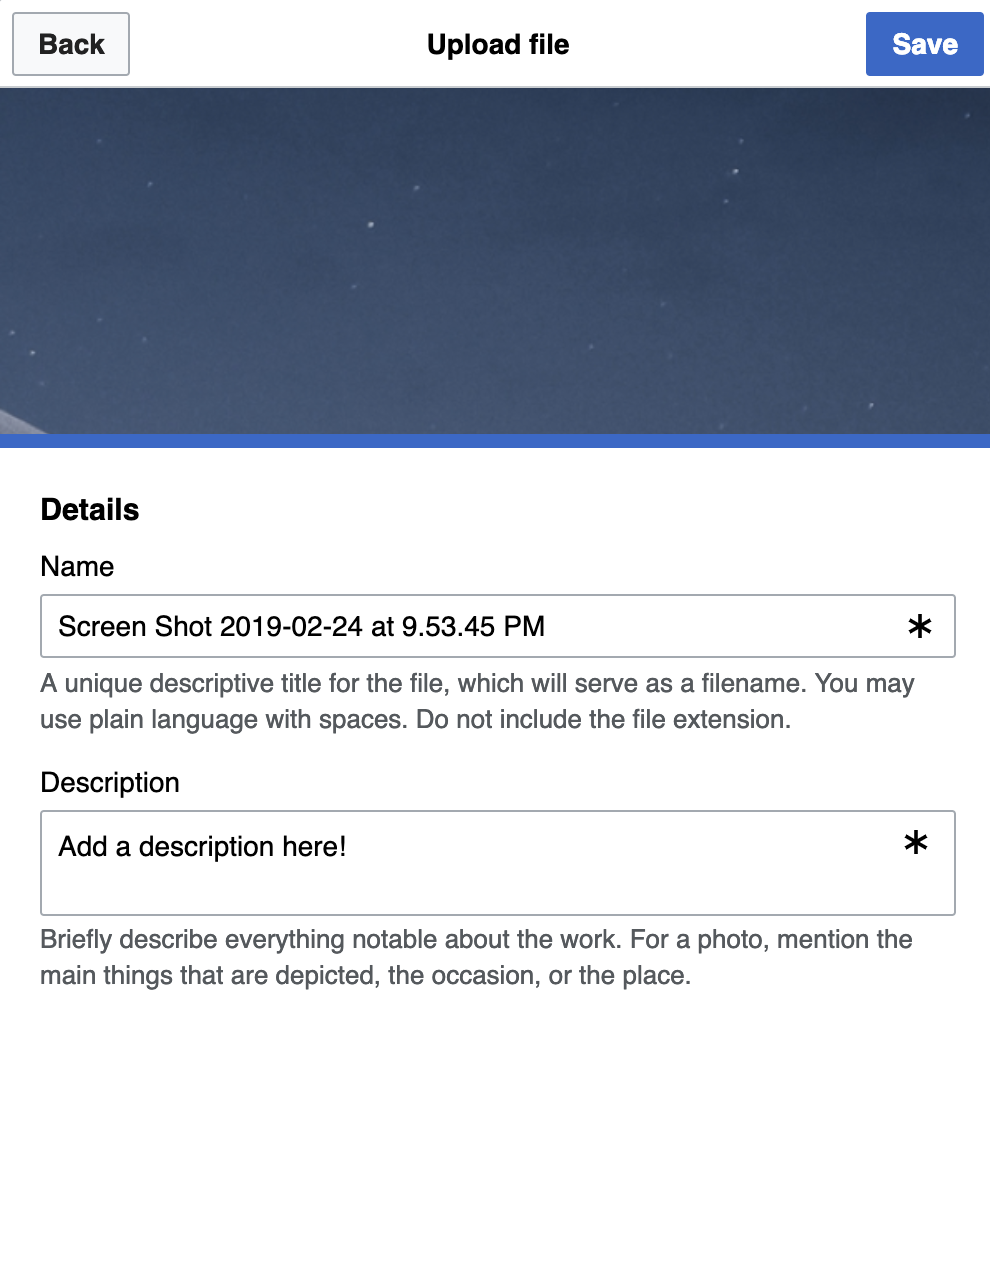Click the Back button
The height and width of the screenshot is (1286, 990).
click(71, 44)
